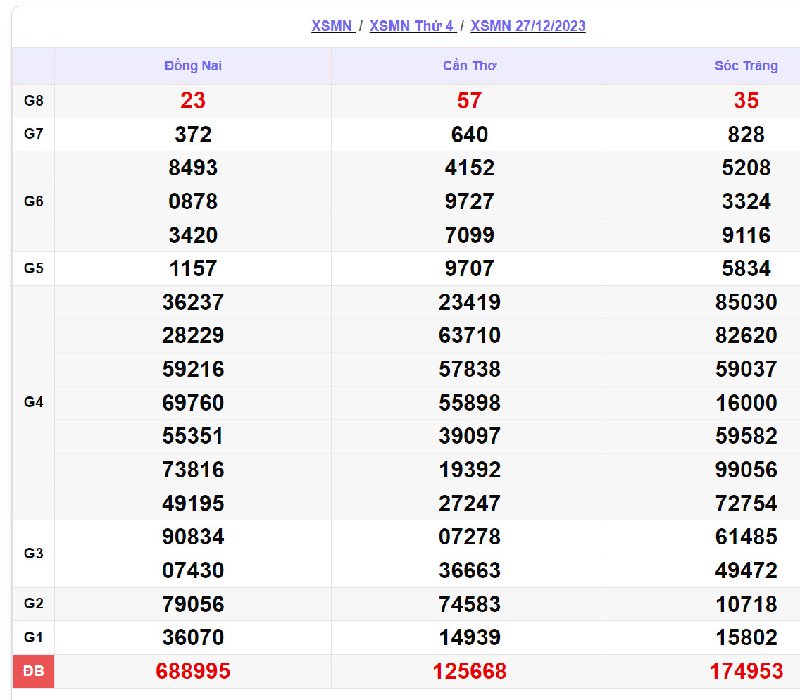
Task: Select G2 result 74583 for Cần Thơ
Action: tap(469, 604)
